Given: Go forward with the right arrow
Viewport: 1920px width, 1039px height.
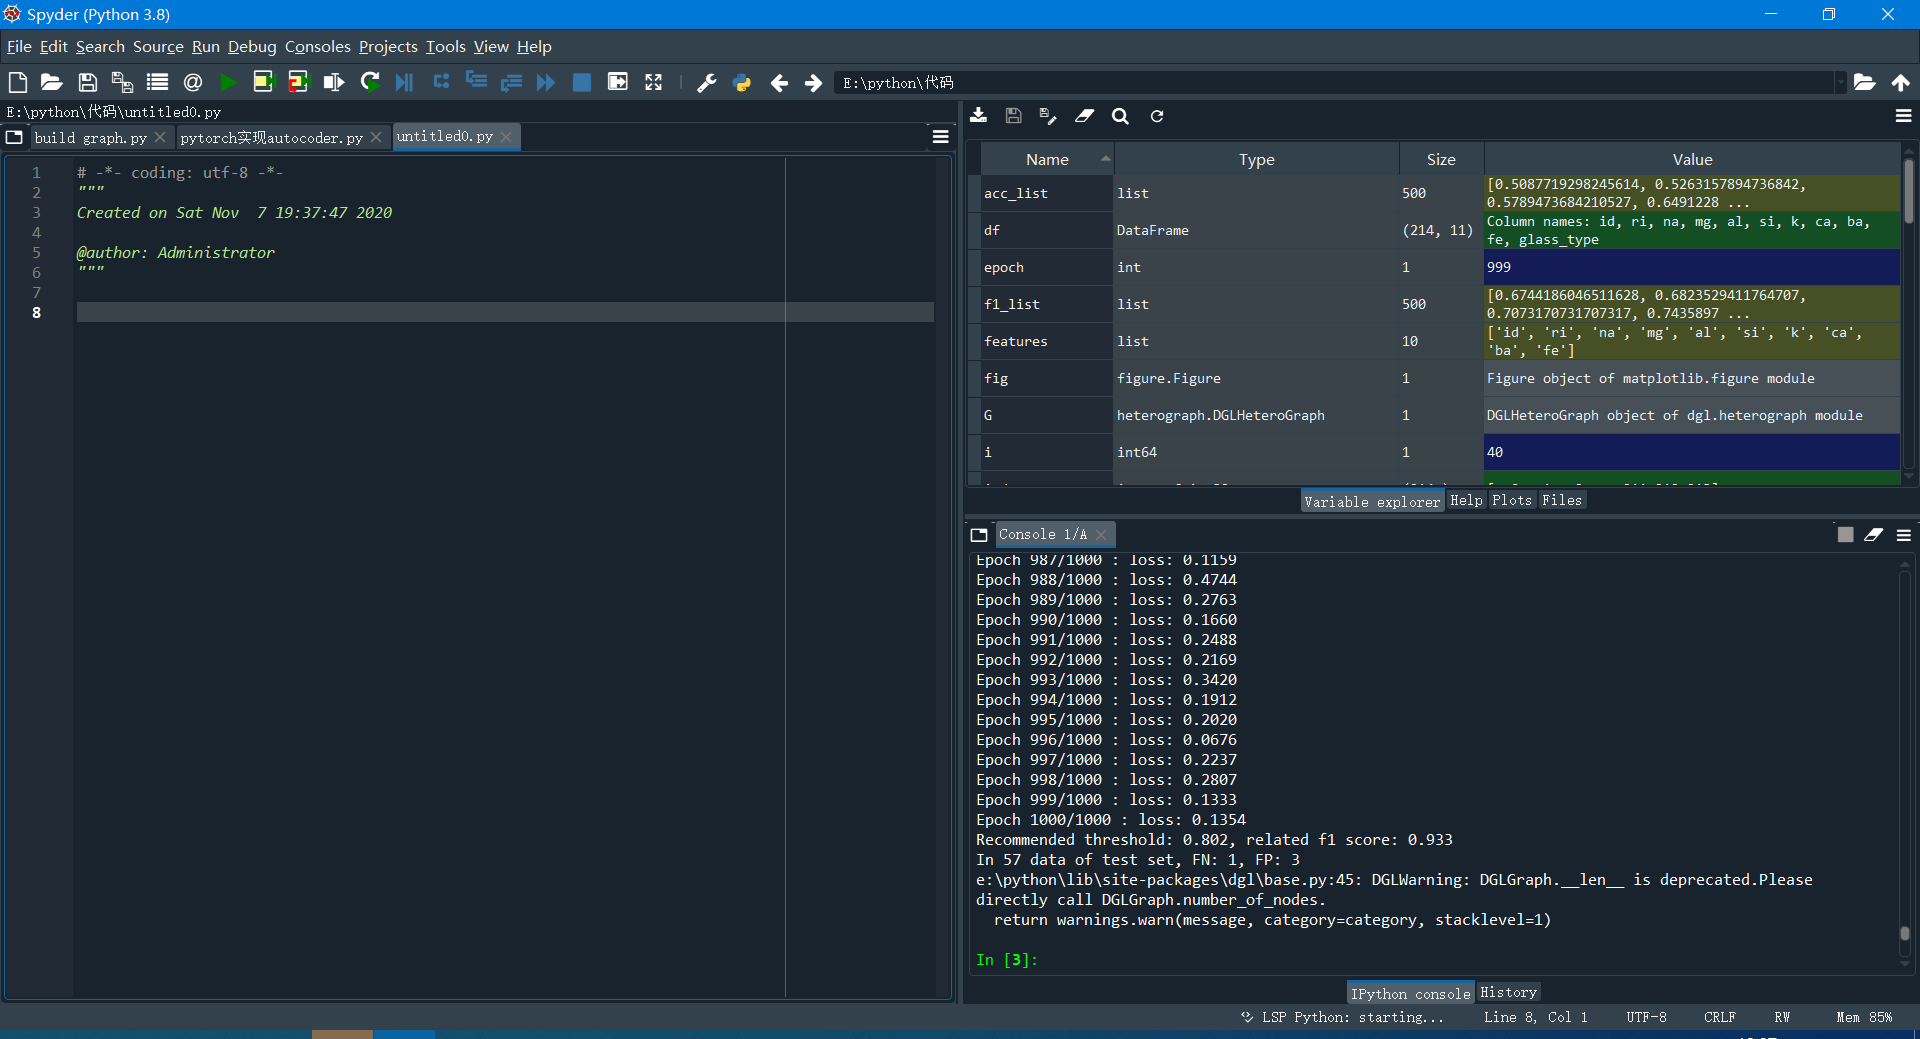Looking at the screenshot, I should tap(814, 82).
